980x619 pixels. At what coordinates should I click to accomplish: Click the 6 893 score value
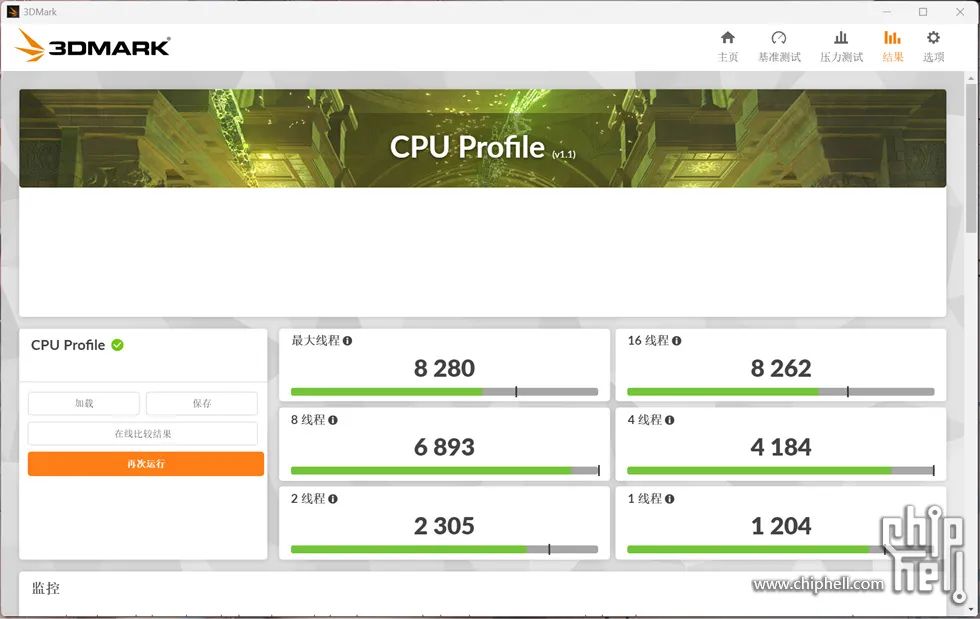pyautogui.click(x=444, y=447)
